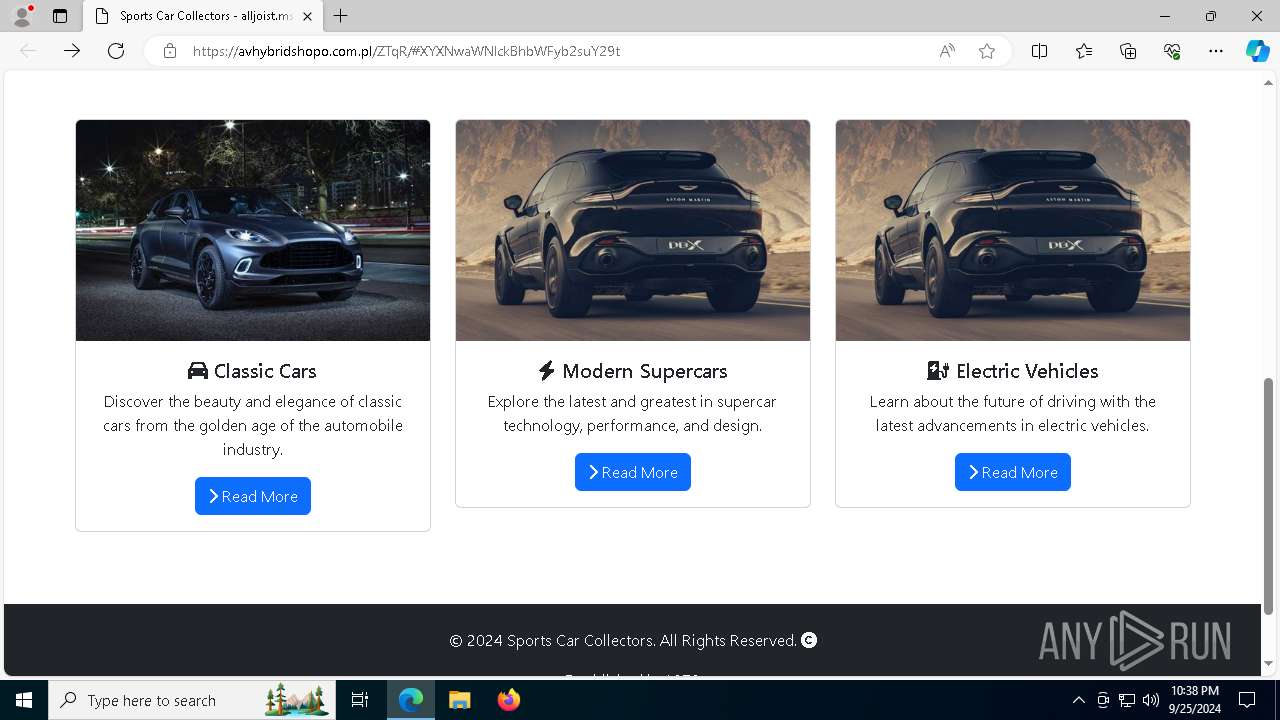Open Settings and more ellipsis menu
This screenshot has width=1280, height=720.
1216,51
